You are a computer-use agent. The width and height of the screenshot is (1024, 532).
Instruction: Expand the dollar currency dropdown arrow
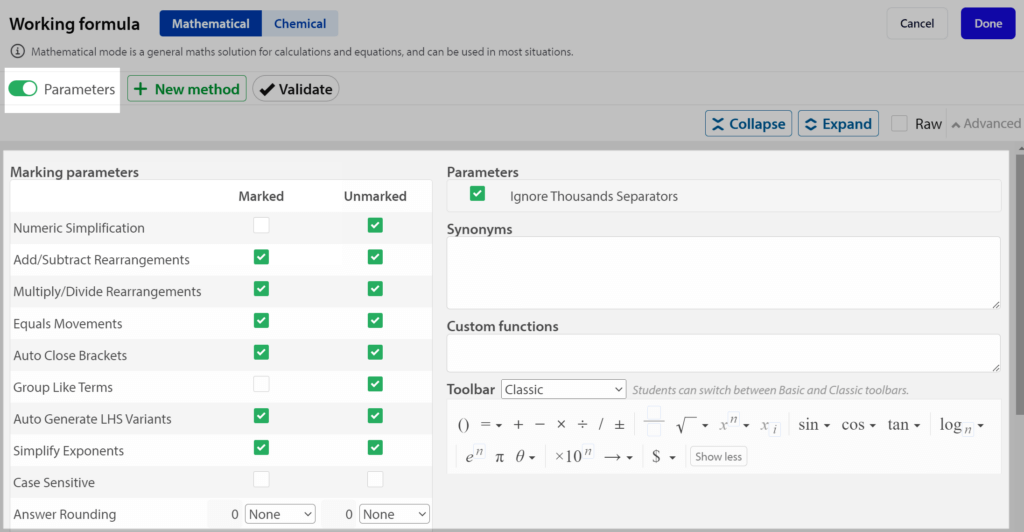pyautogui.click(x=672, y=458)
